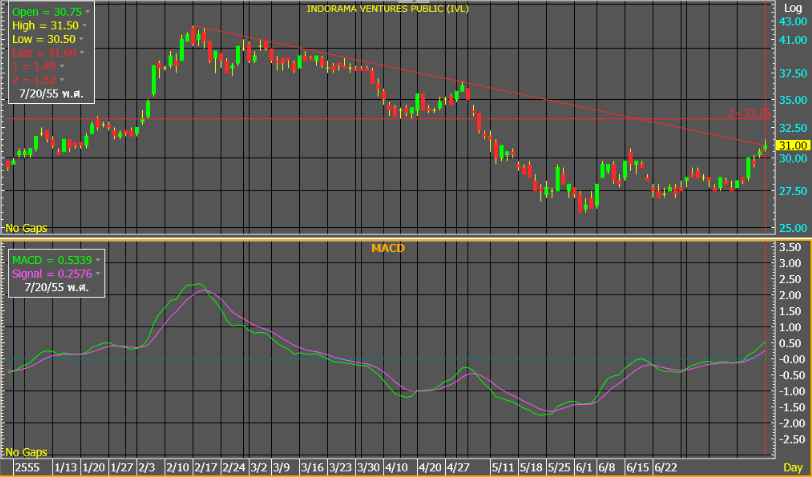Open the Last = 31.00 dropdown arrow

pyautogui.click(x=80, y=52)
